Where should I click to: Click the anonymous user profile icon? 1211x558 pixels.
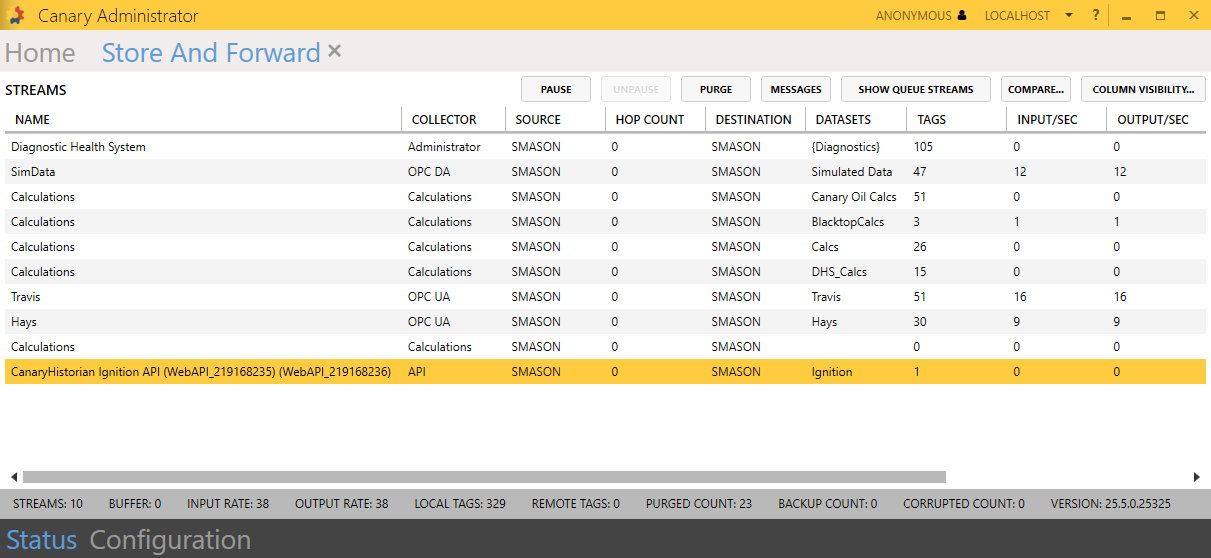tap(962, 16)
